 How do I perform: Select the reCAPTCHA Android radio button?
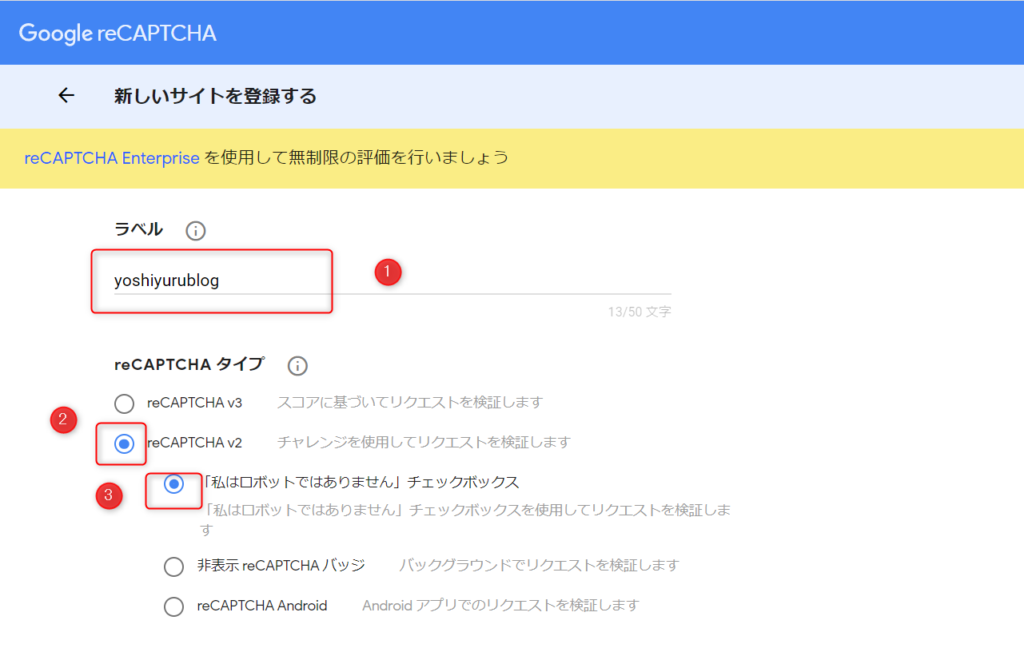coord(174,606)
